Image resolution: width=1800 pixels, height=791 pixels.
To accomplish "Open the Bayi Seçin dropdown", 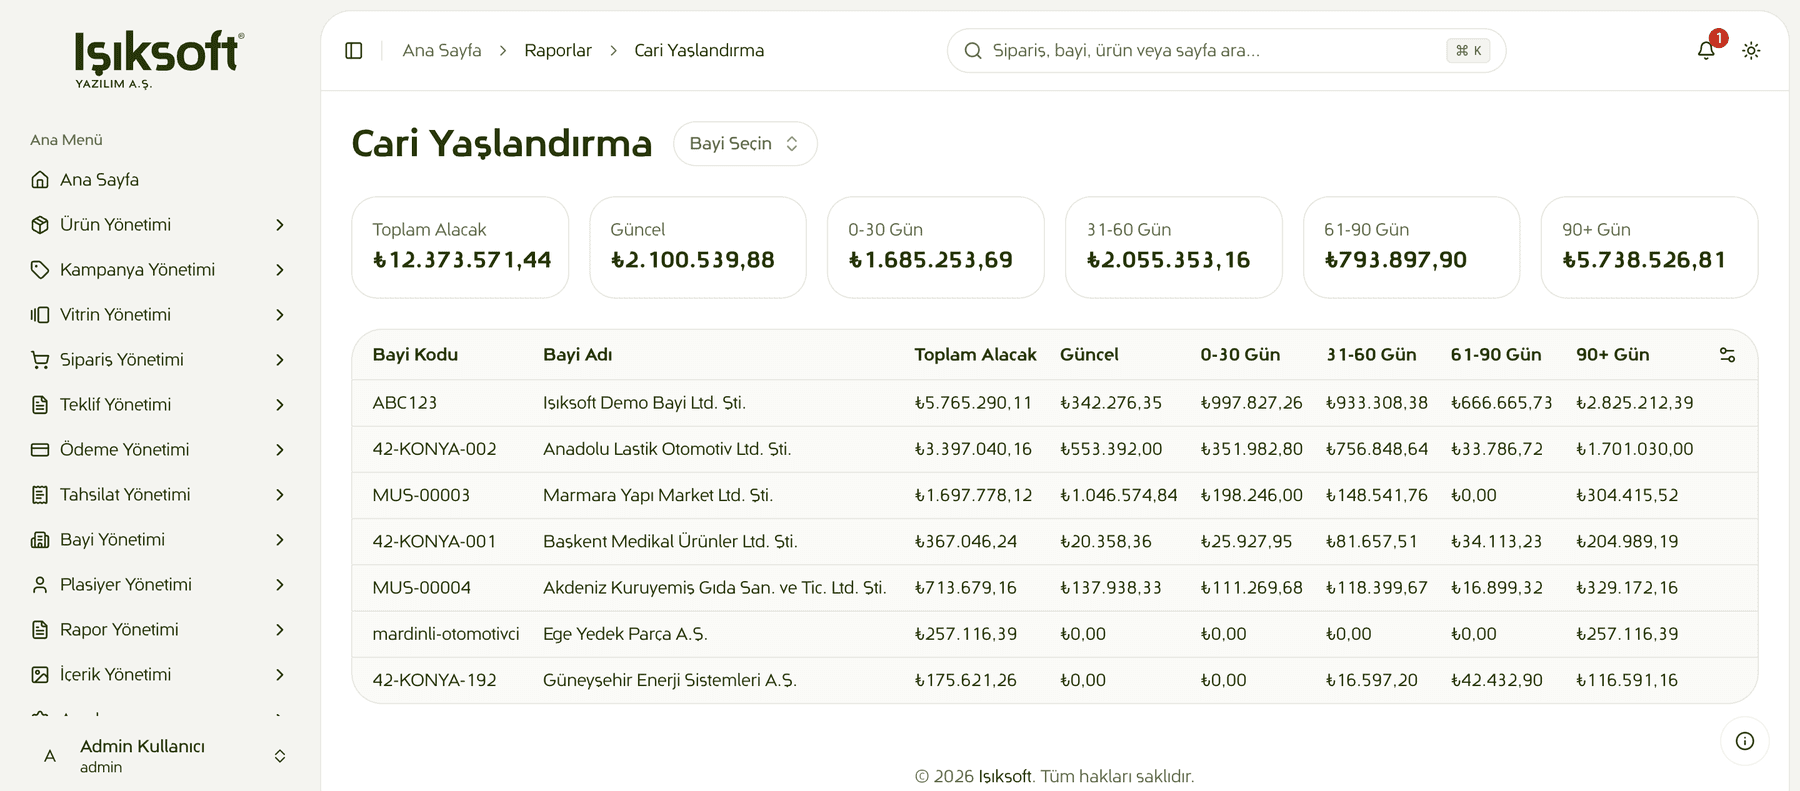I will click(745, 144).
